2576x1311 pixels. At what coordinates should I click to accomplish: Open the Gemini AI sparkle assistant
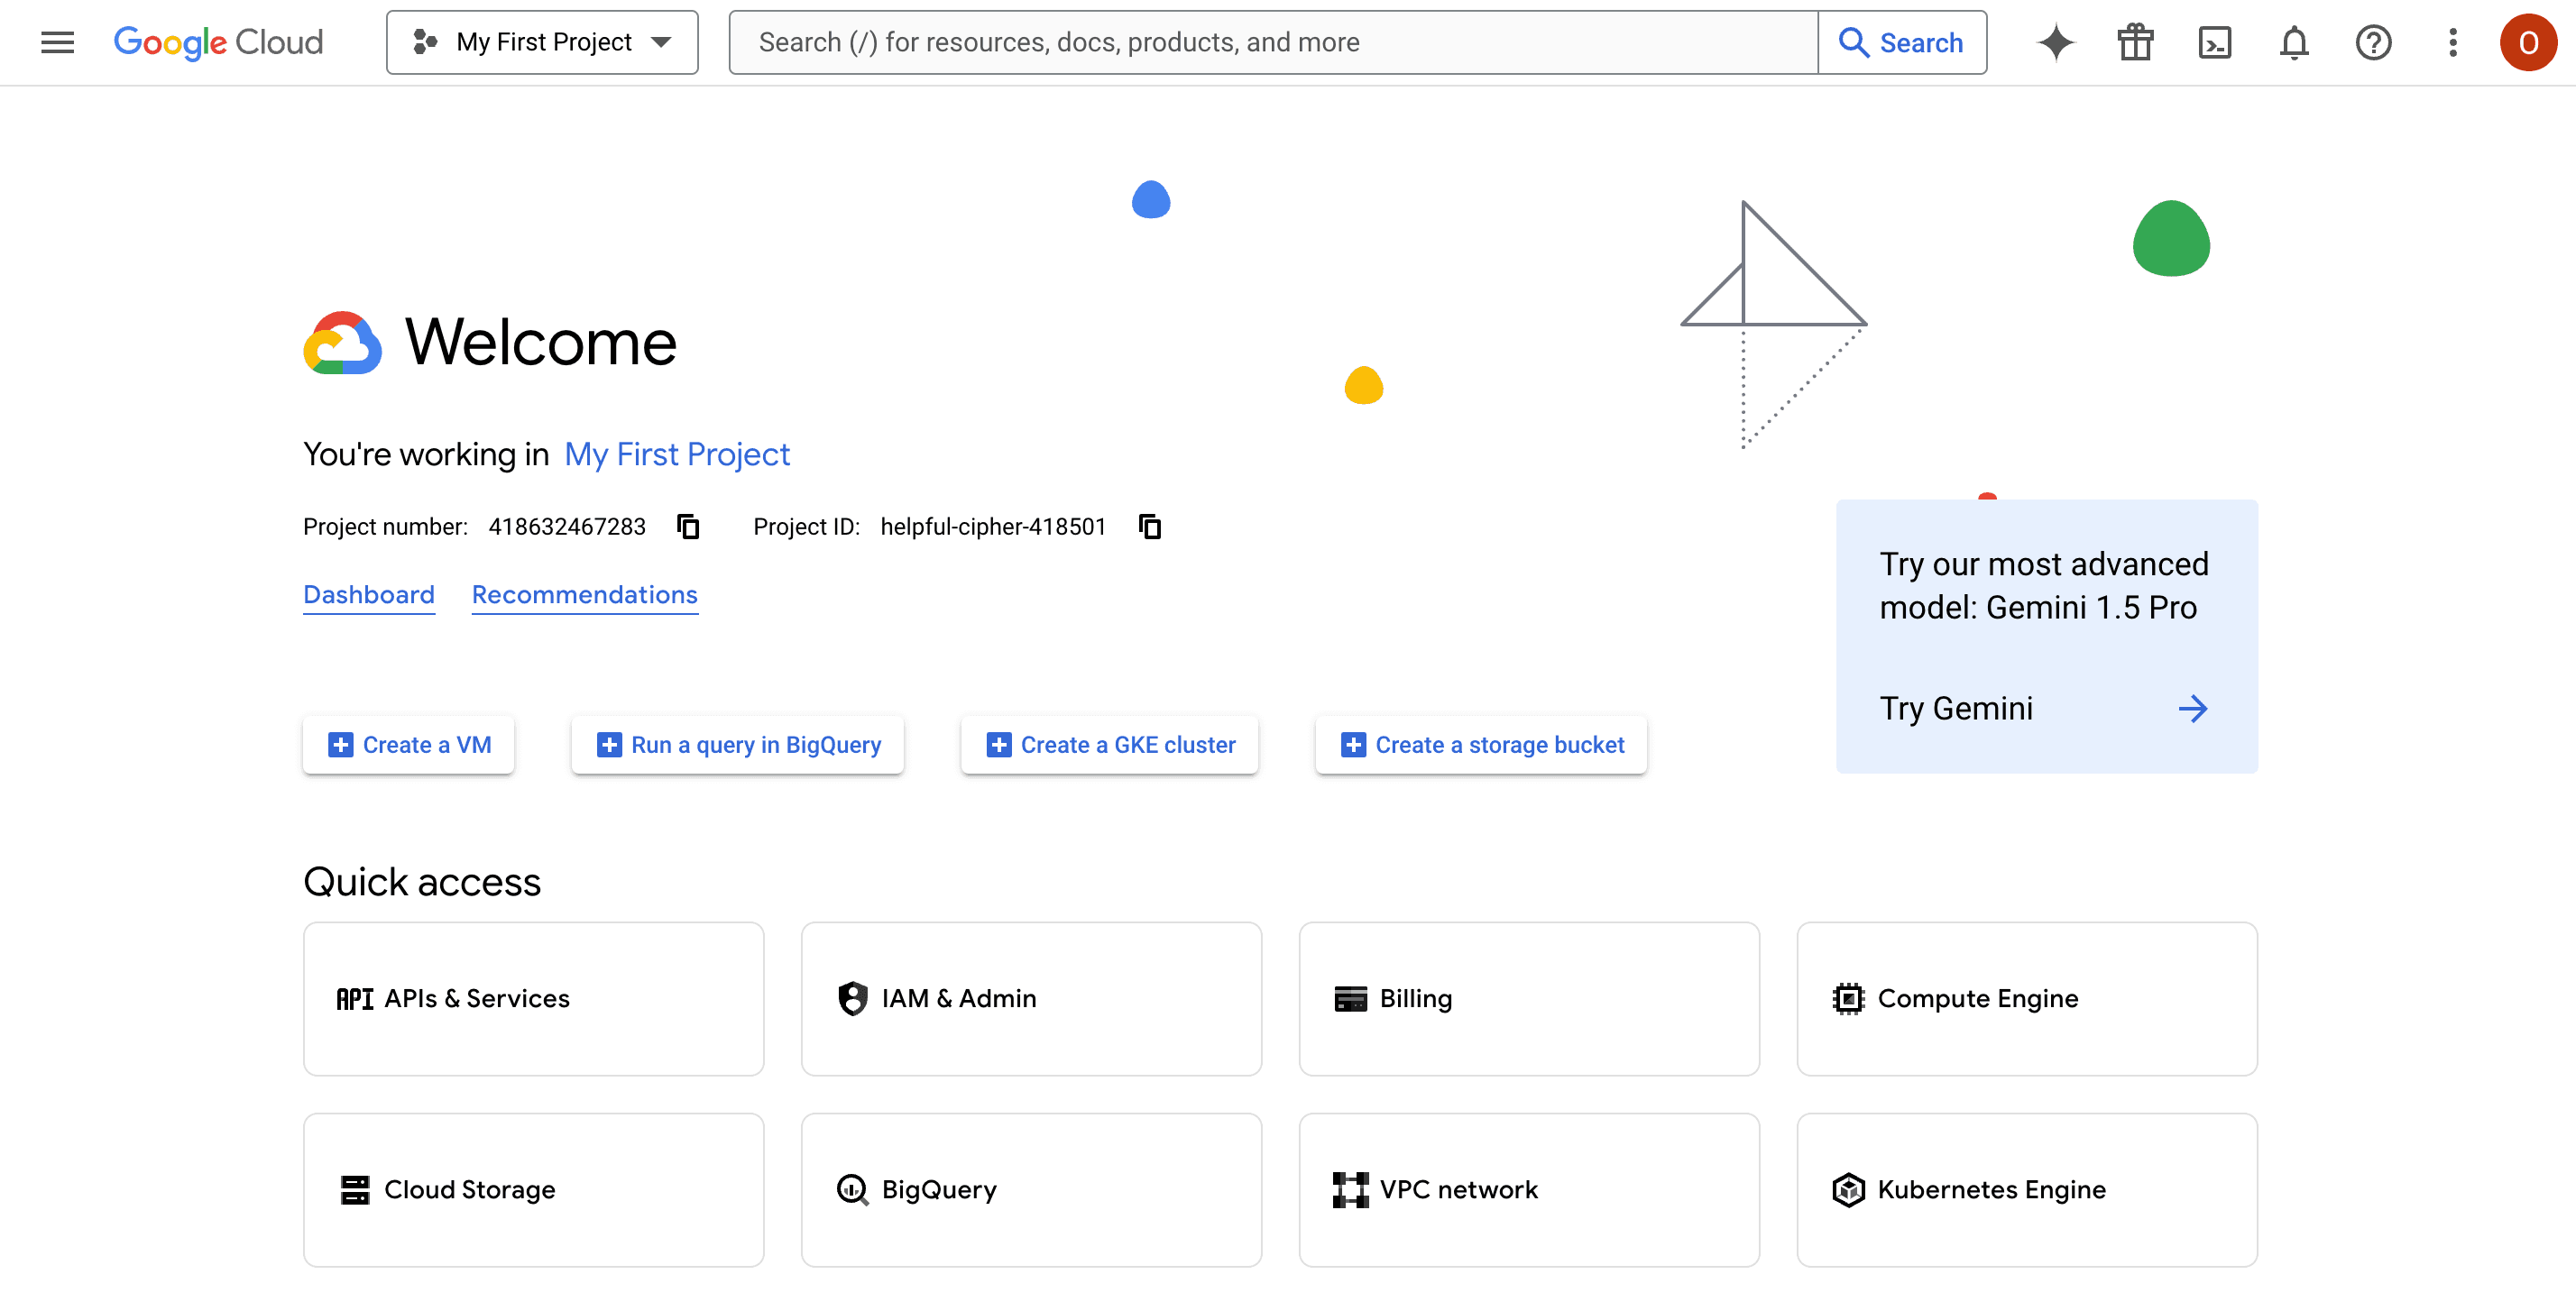[2055, 42]
